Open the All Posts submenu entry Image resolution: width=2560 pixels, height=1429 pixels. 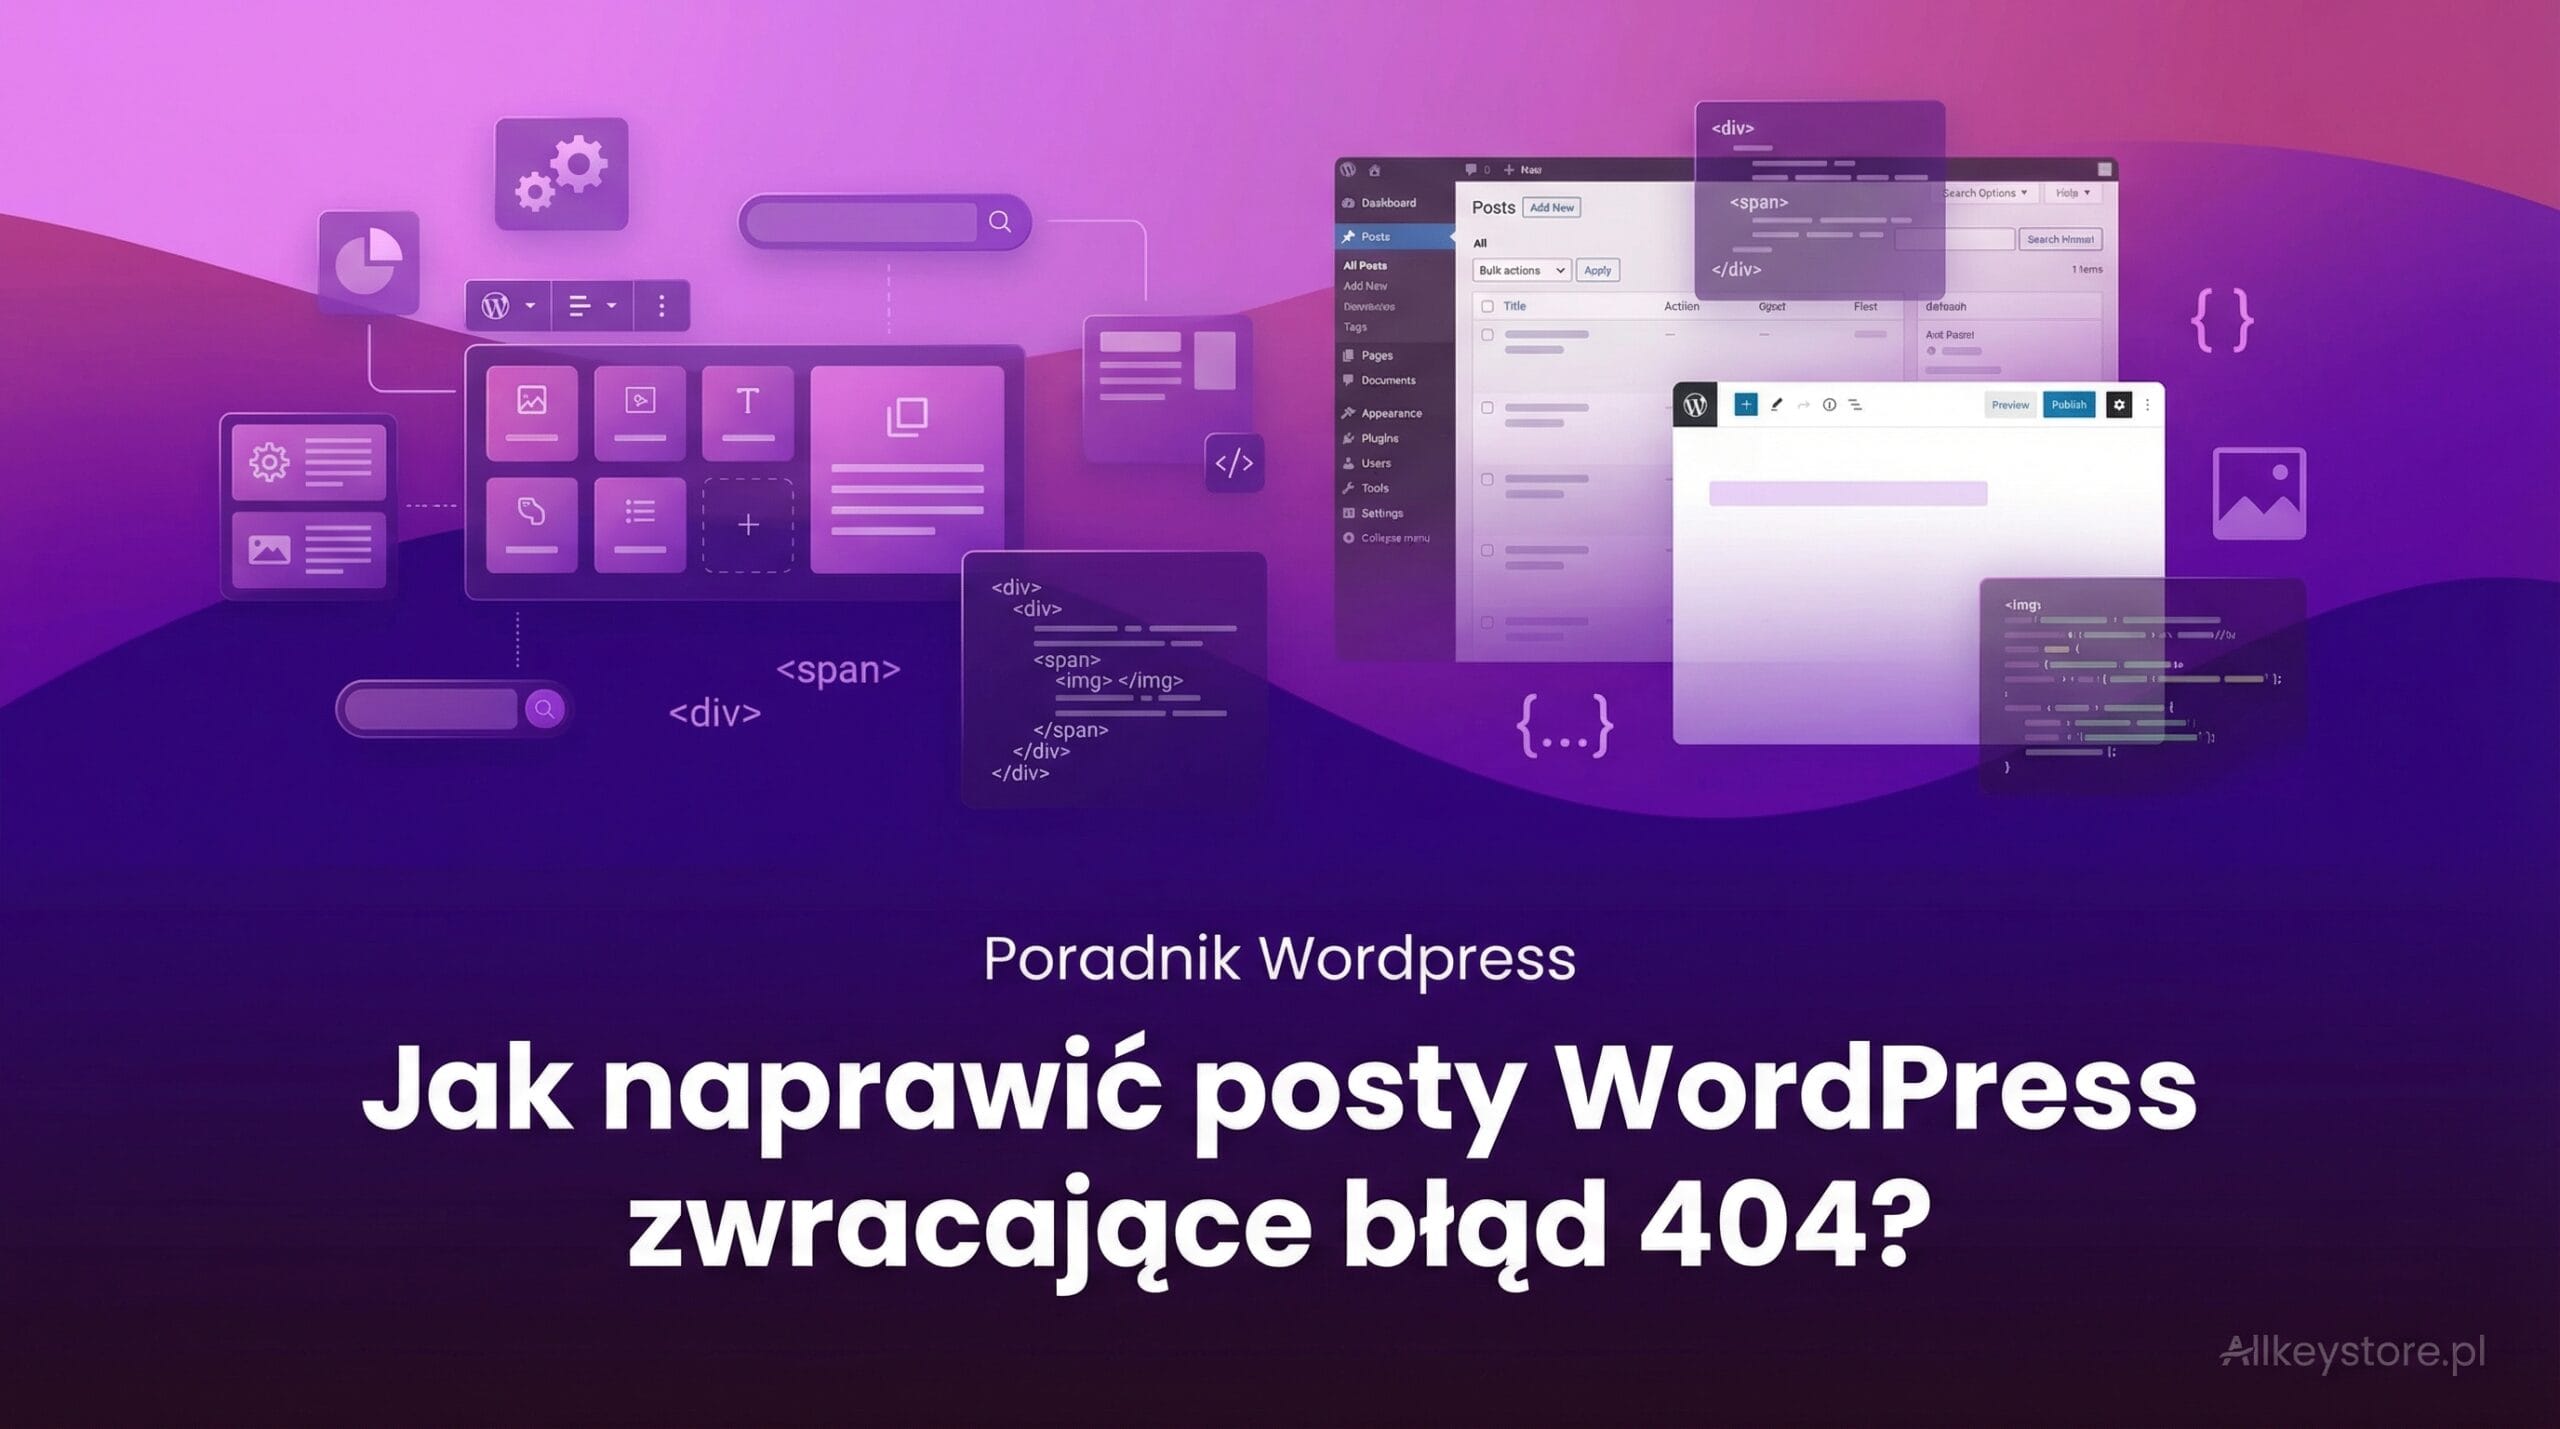click(1365, 265)
